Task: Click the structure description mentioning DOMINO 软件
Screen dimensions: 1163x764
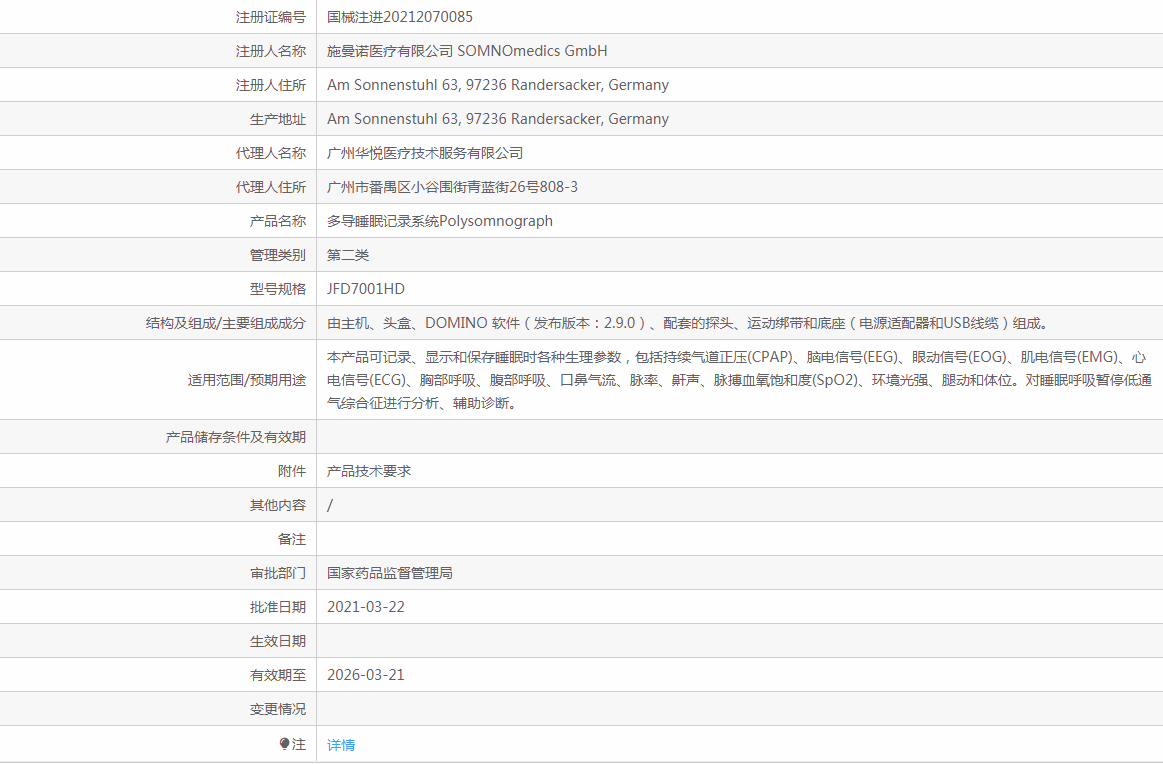Action: (687, 323)
